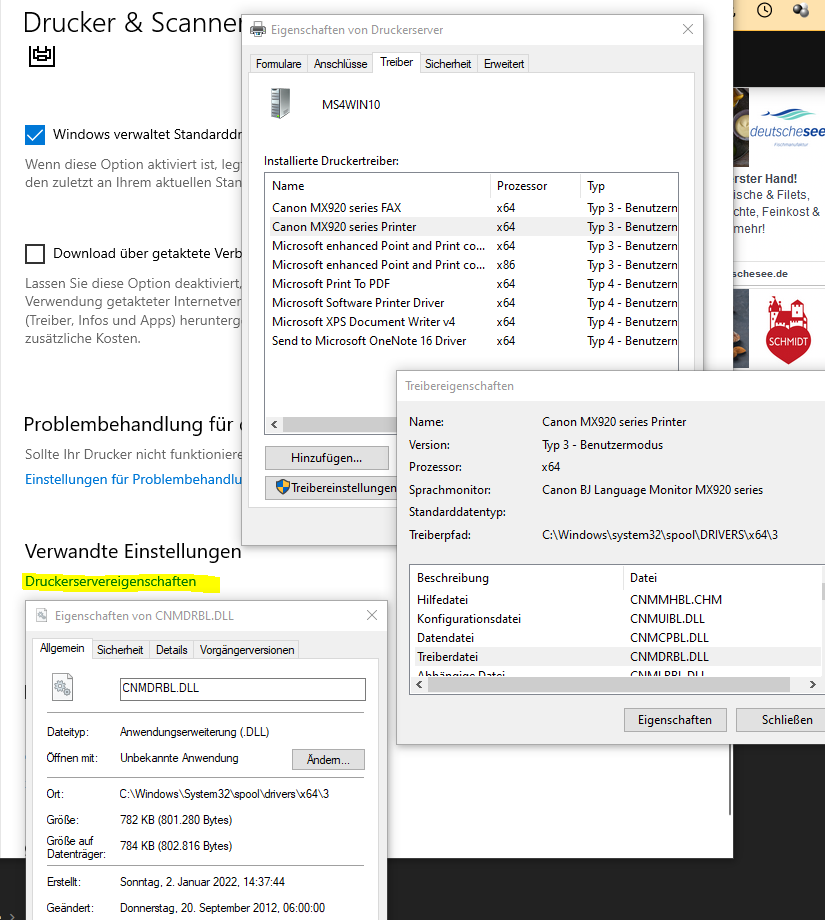Switch to the Vorgängerversionen tab

tap(246, 650)
